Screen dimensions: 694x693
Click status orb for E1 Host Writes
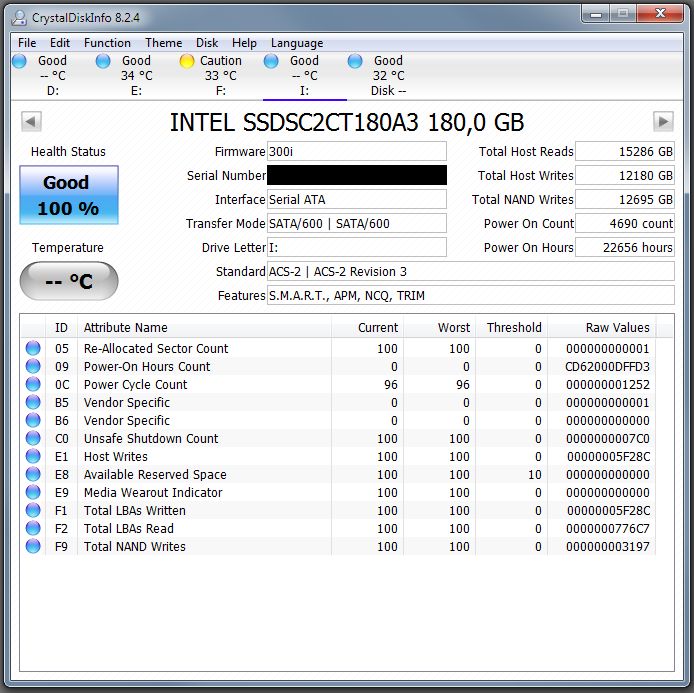[33, 456]
